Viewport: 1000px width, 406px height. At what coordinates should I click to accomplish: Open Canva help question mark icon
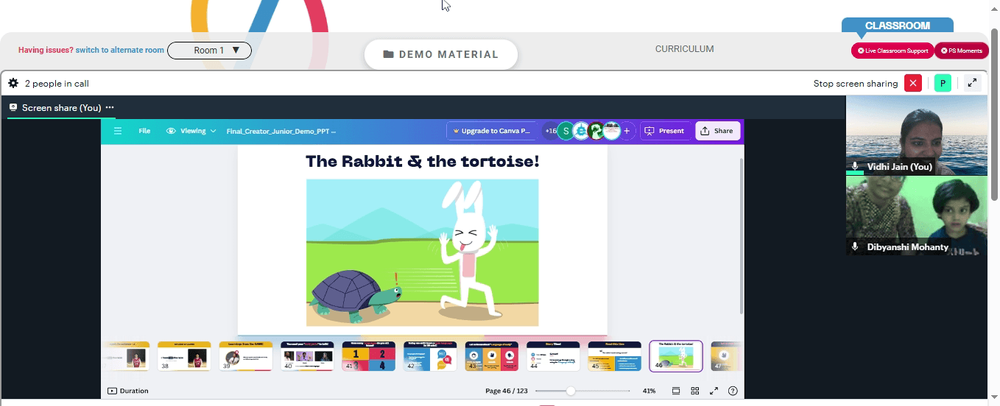click(733, 391)
